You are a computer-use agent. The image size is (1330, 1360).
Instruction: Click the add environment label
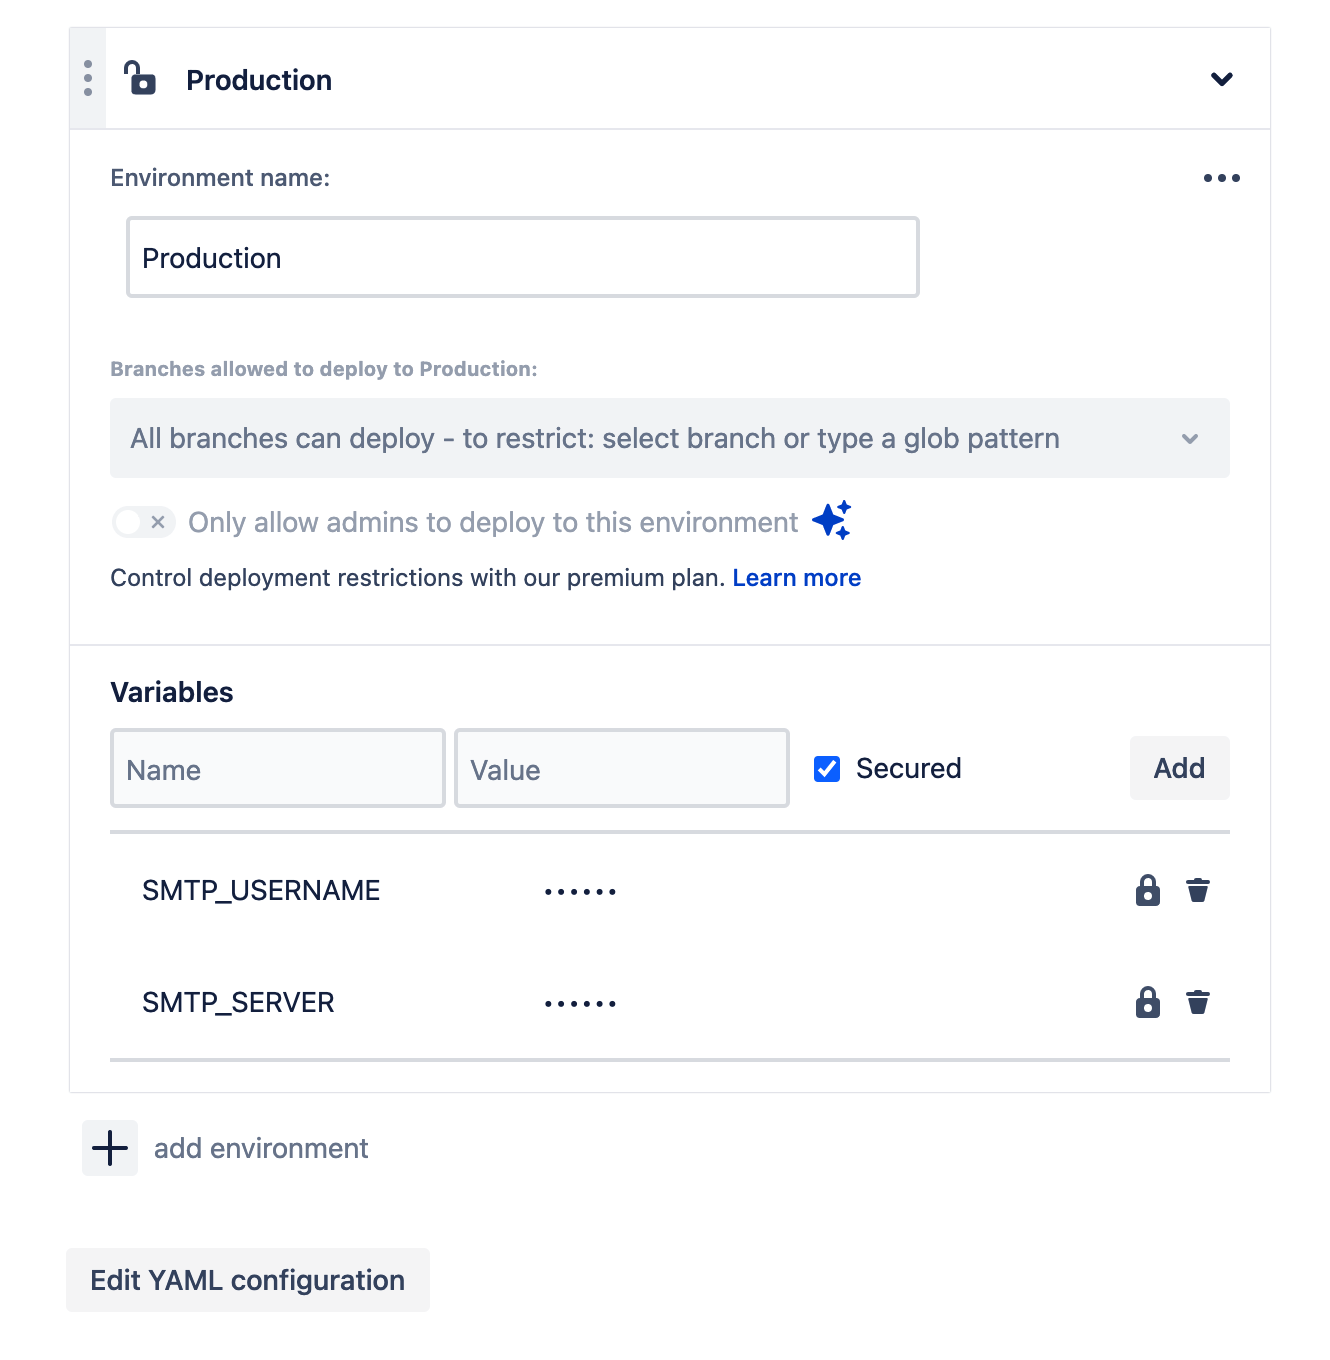pos(260,1148)
